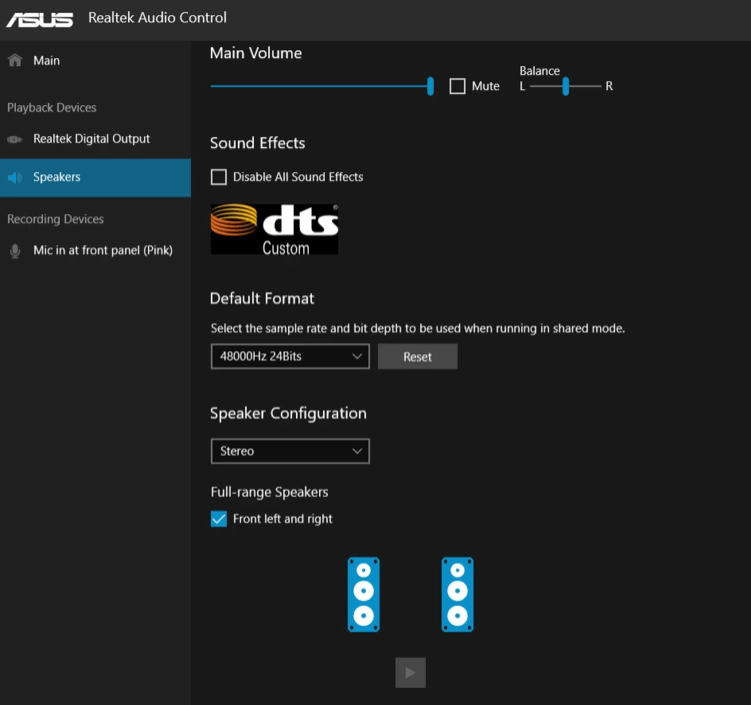
Task: Expand the Stereo speaker configuration dropdown
Action: [290, 451]
